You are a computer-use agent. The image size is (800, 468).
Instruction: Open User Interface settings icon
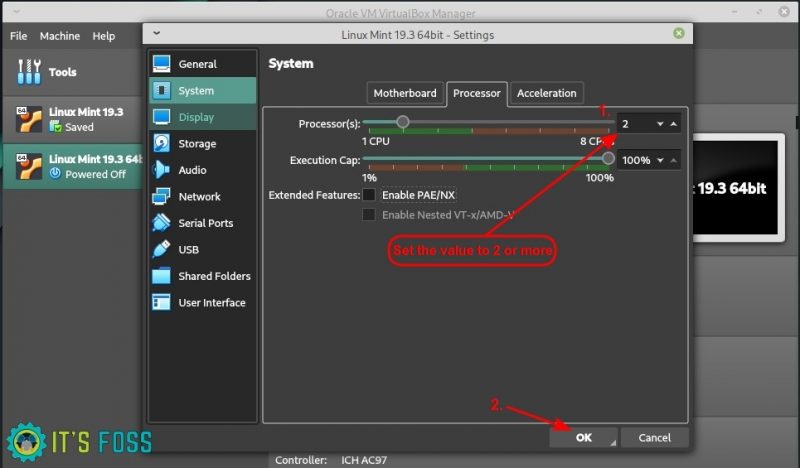coord(162,303)
